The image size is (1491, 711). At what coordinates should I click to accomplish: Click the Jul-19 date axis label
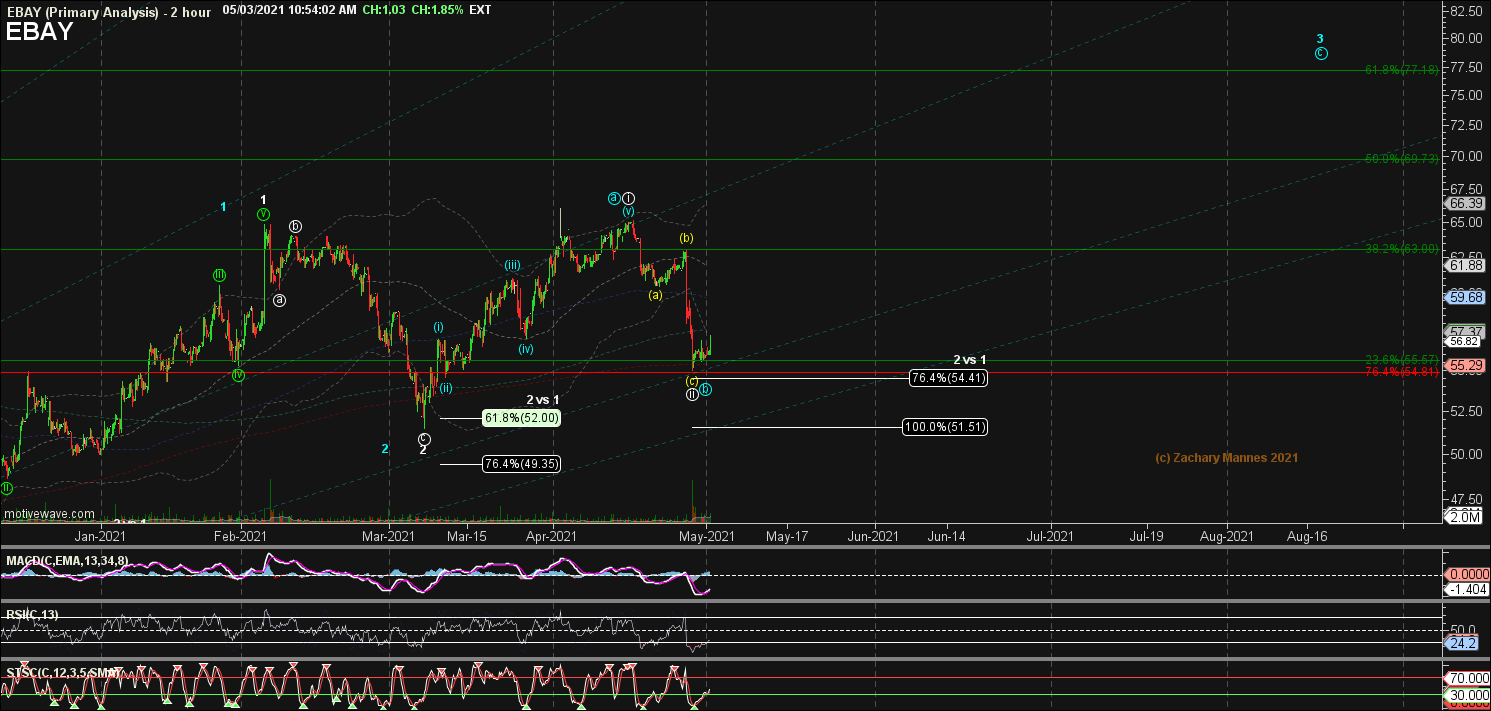pos(1146,536)
